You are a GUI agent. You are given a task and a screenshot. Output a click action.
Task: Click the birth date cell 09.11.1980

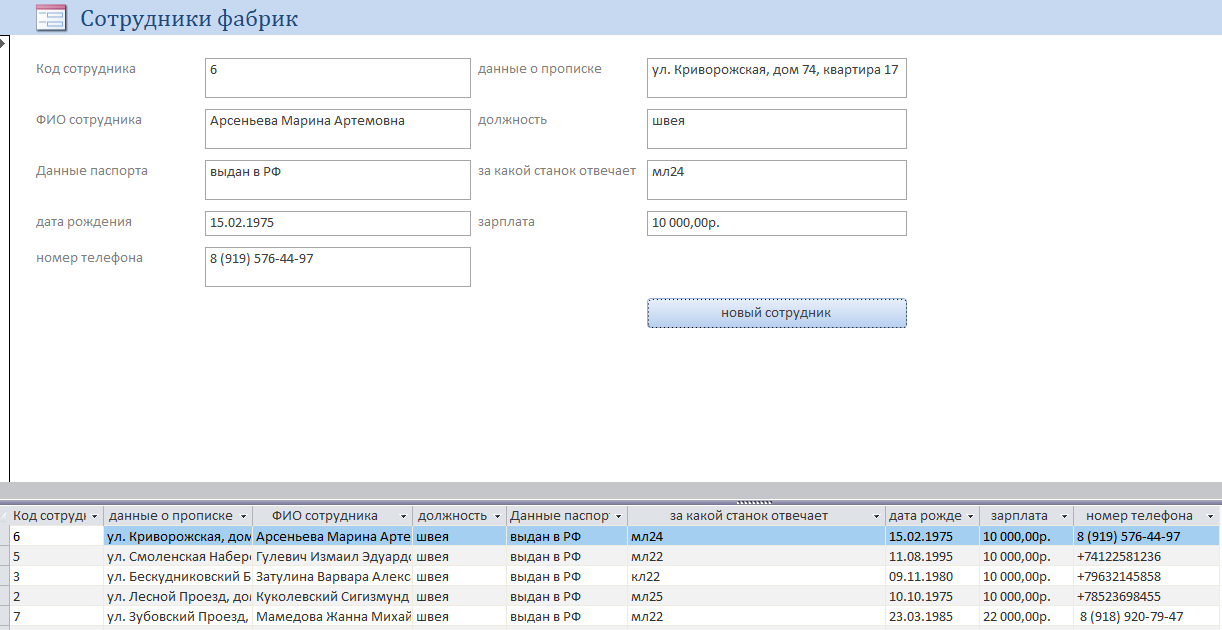click(933, 576)
